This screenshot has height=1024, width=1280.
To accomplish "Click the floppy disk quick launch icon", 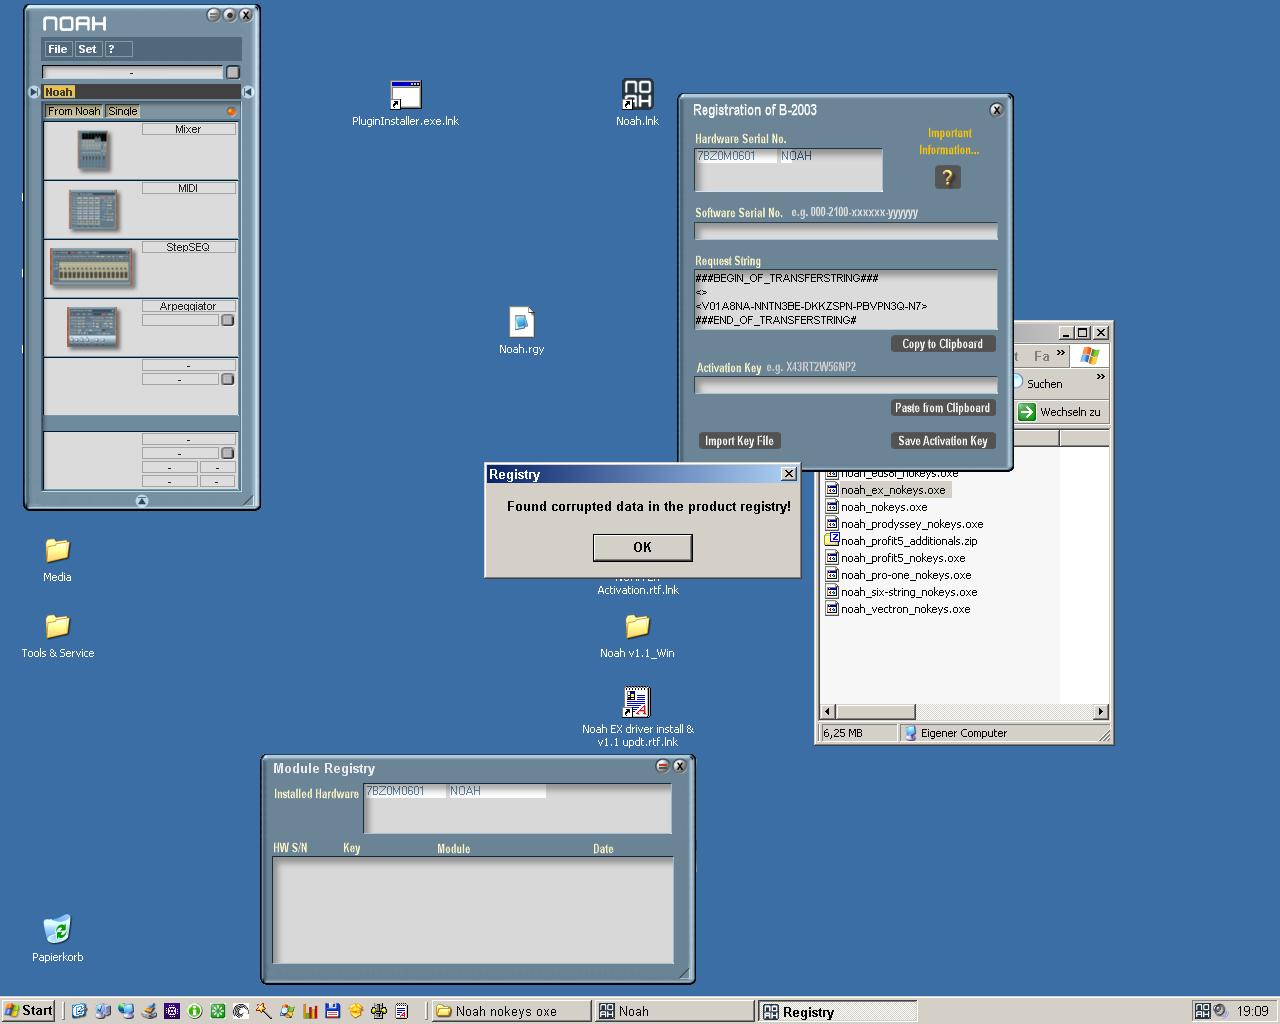I will pos(333,1011).
